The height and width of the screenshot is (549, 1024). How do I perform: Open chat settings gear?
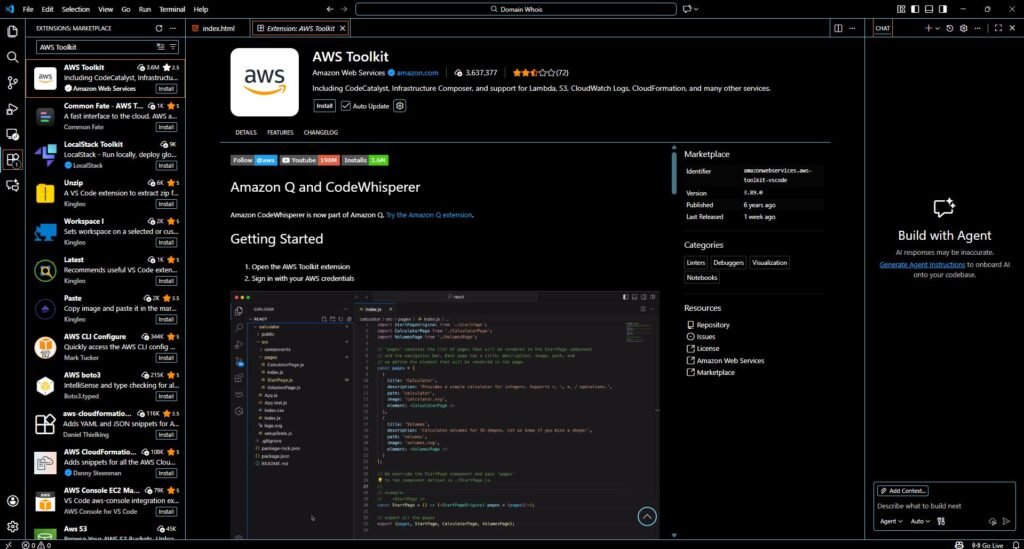coord(963,28)
